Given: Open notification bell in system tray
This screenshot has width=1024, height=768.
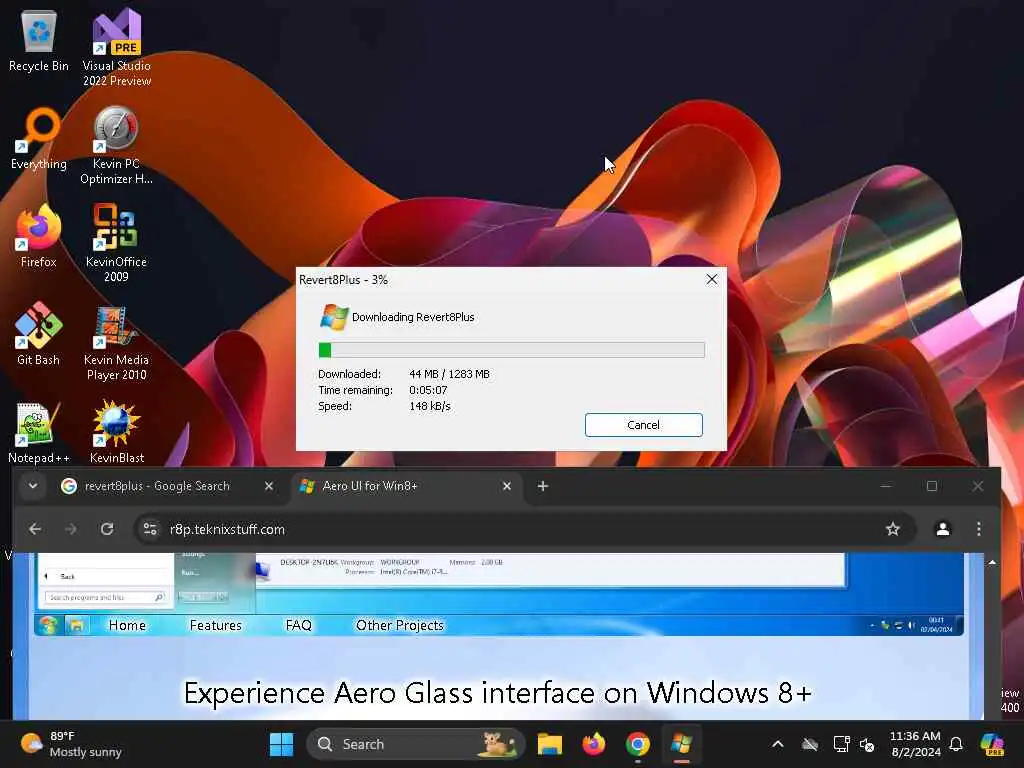Looking at the screenshot, I should coord(956,744).
